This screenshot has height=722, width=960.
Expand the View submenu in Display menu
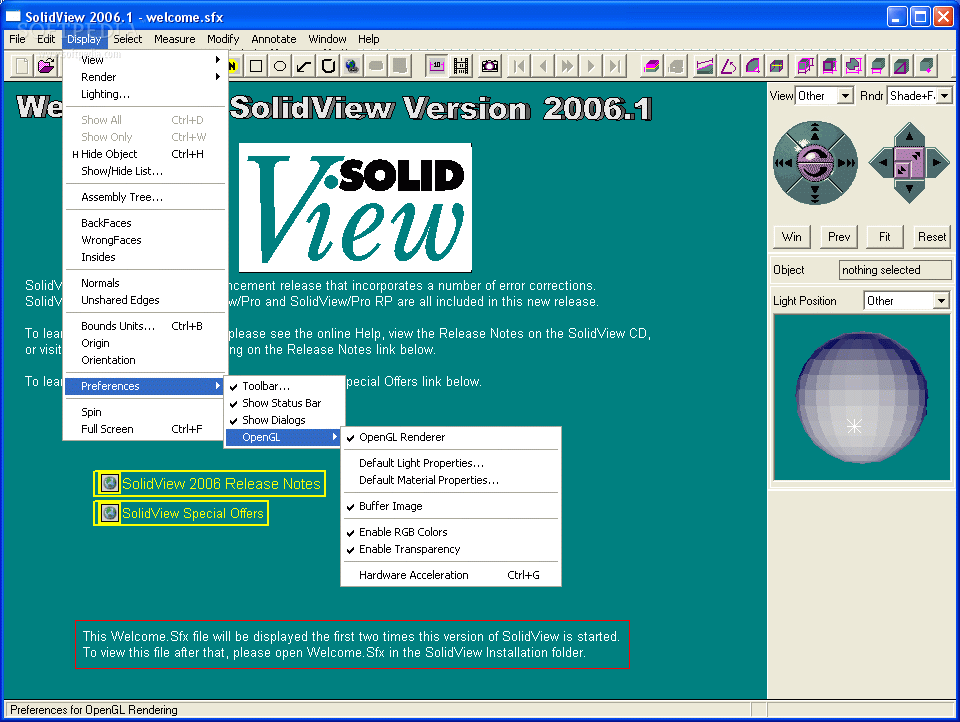tap(145, 60)
